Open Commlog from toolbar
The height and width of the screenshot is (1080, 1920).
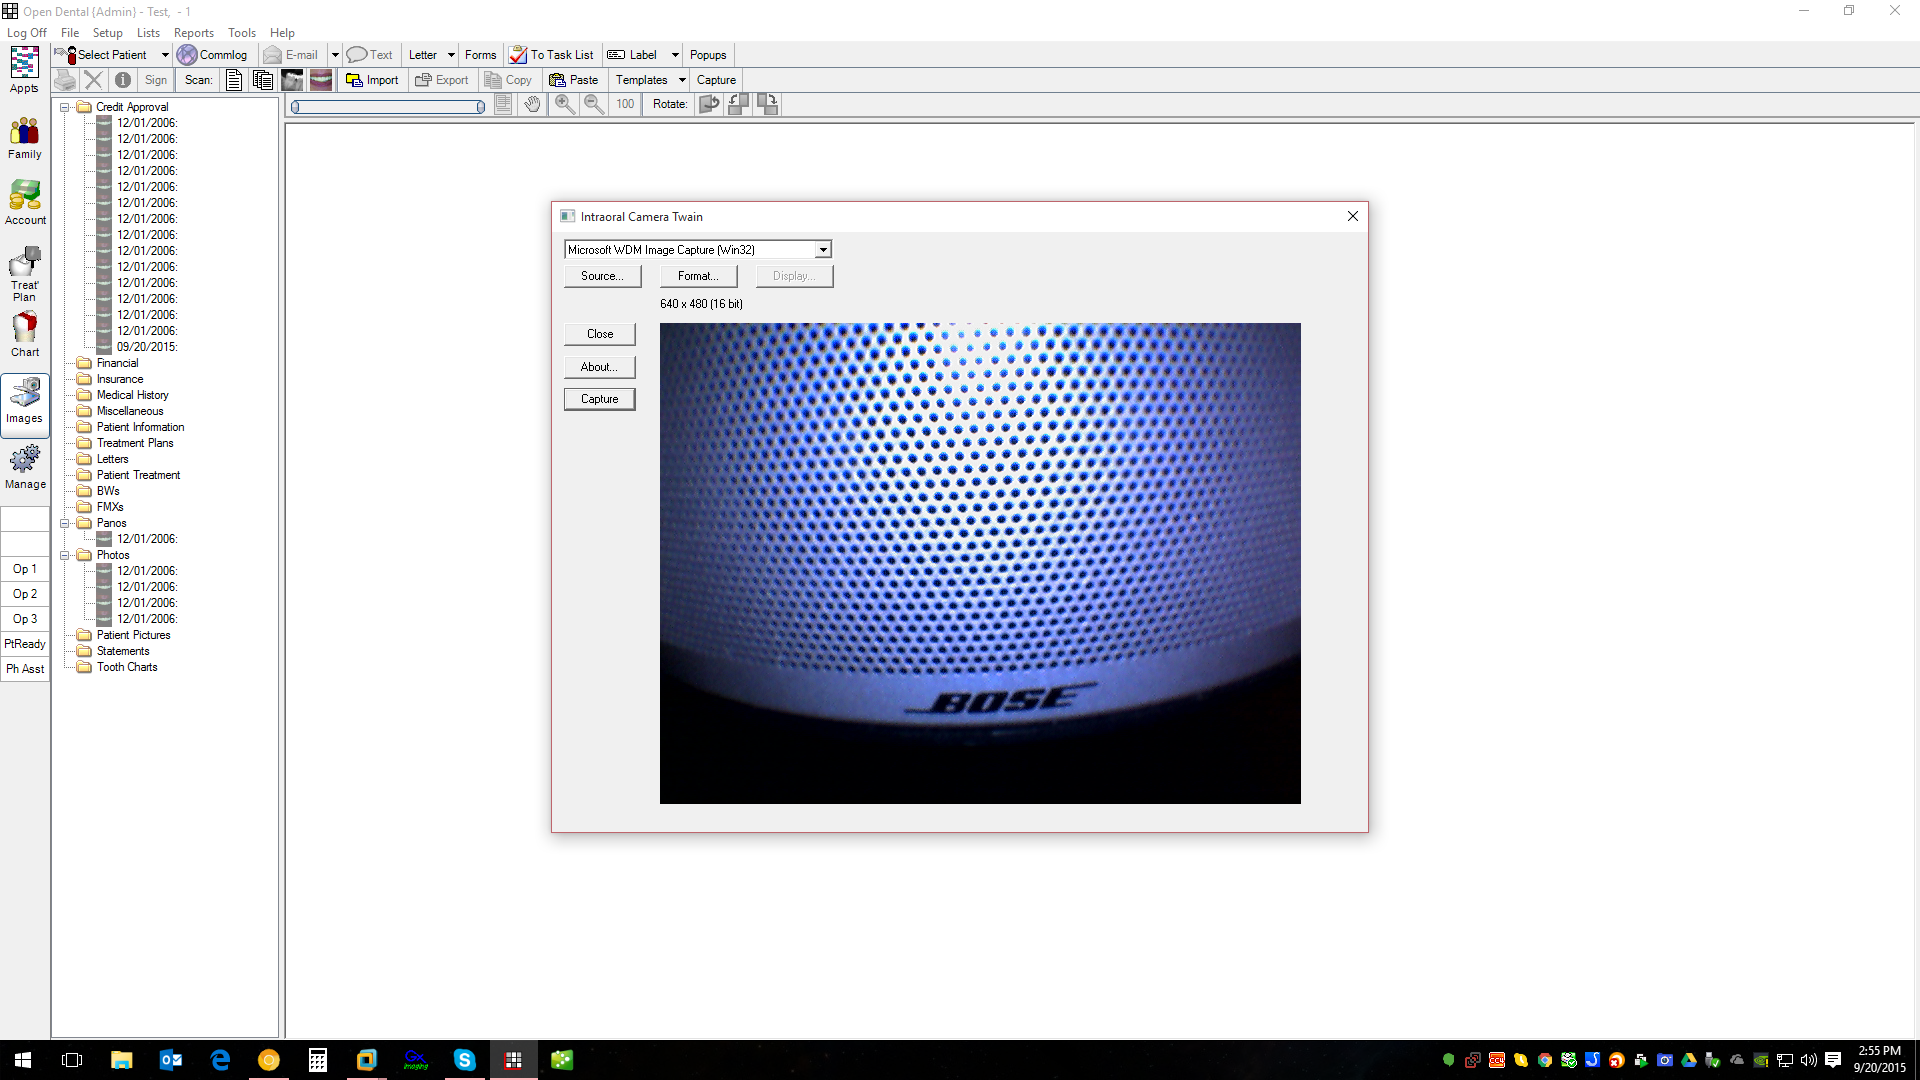[x=212, y=55]
